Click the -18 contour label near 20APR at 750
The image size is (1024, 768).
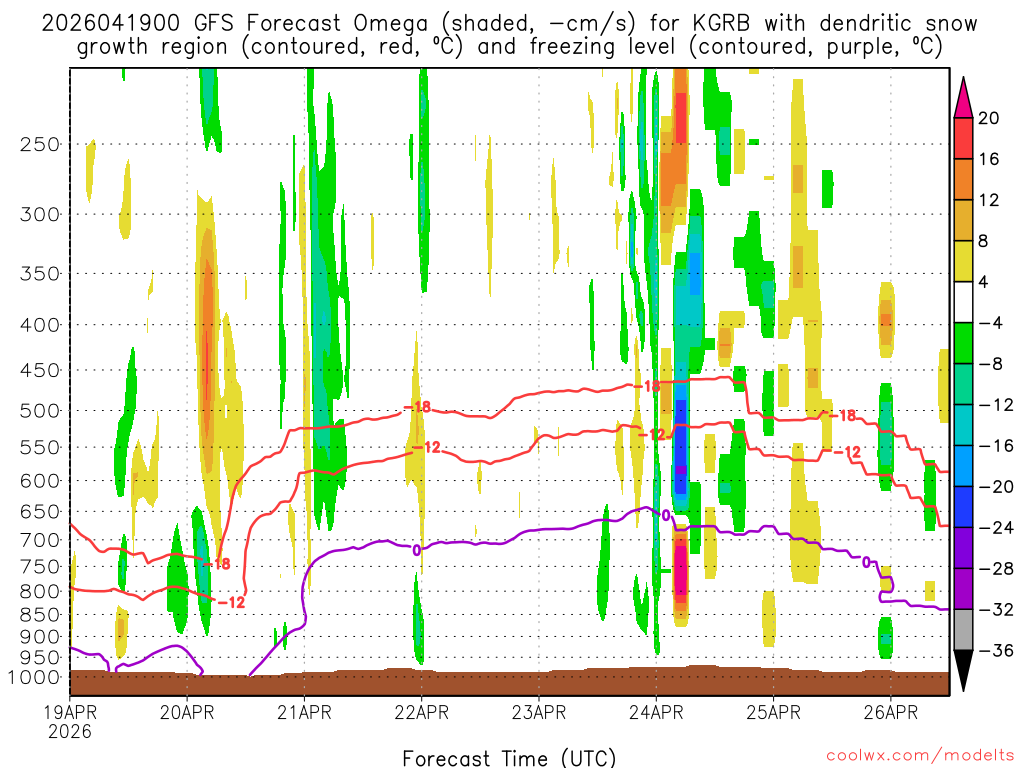217,564
